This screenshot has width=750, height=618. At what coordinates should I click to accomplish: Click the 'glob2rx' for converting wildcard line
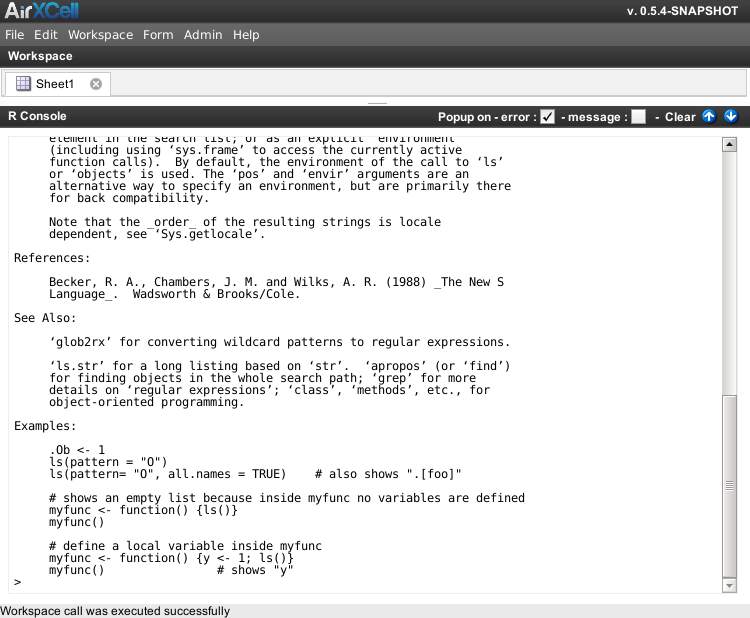click(x=279, y=342)
